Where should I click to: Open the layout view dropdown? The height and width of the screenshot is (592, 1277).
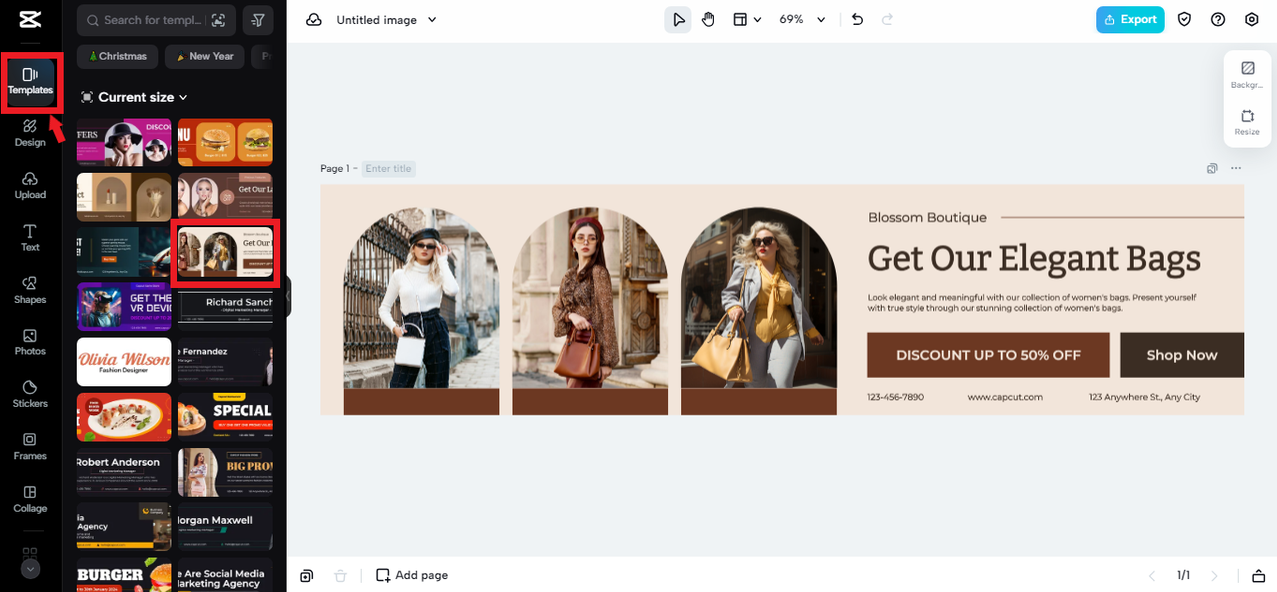(747, 19)
